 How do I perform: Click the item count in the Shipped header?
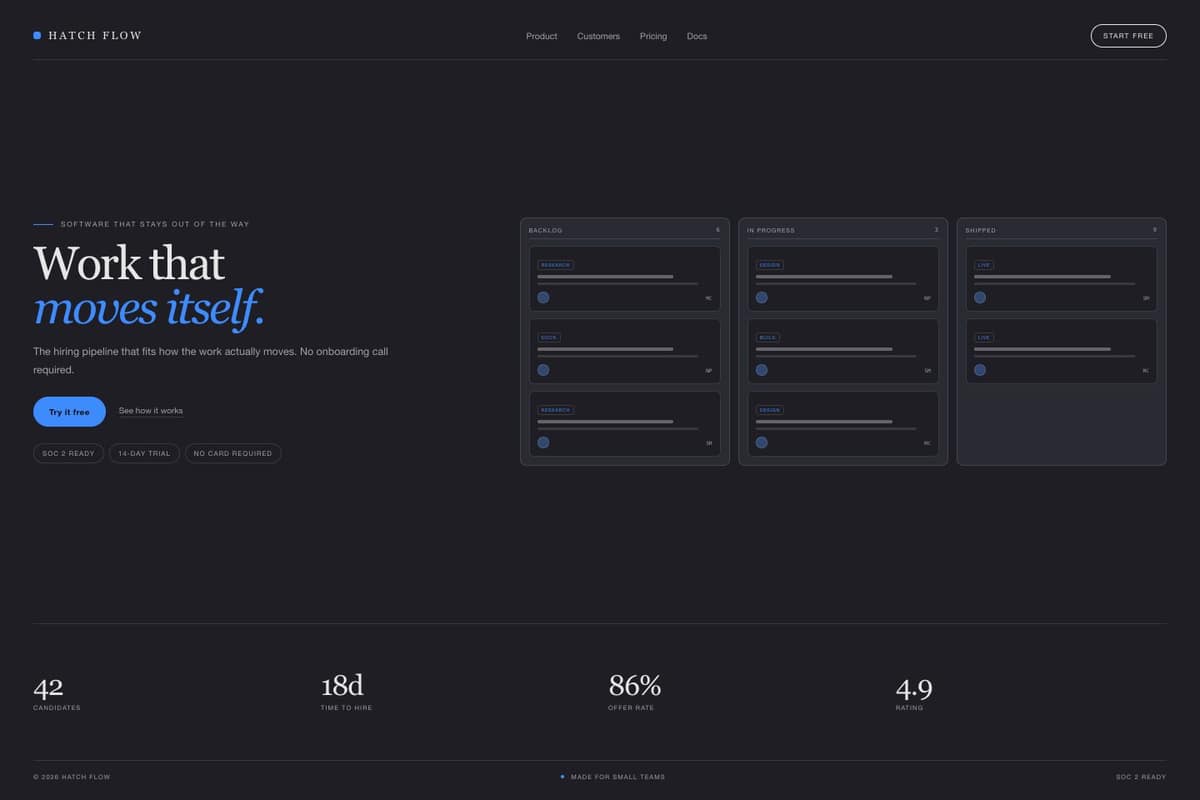coord(1154,230)
